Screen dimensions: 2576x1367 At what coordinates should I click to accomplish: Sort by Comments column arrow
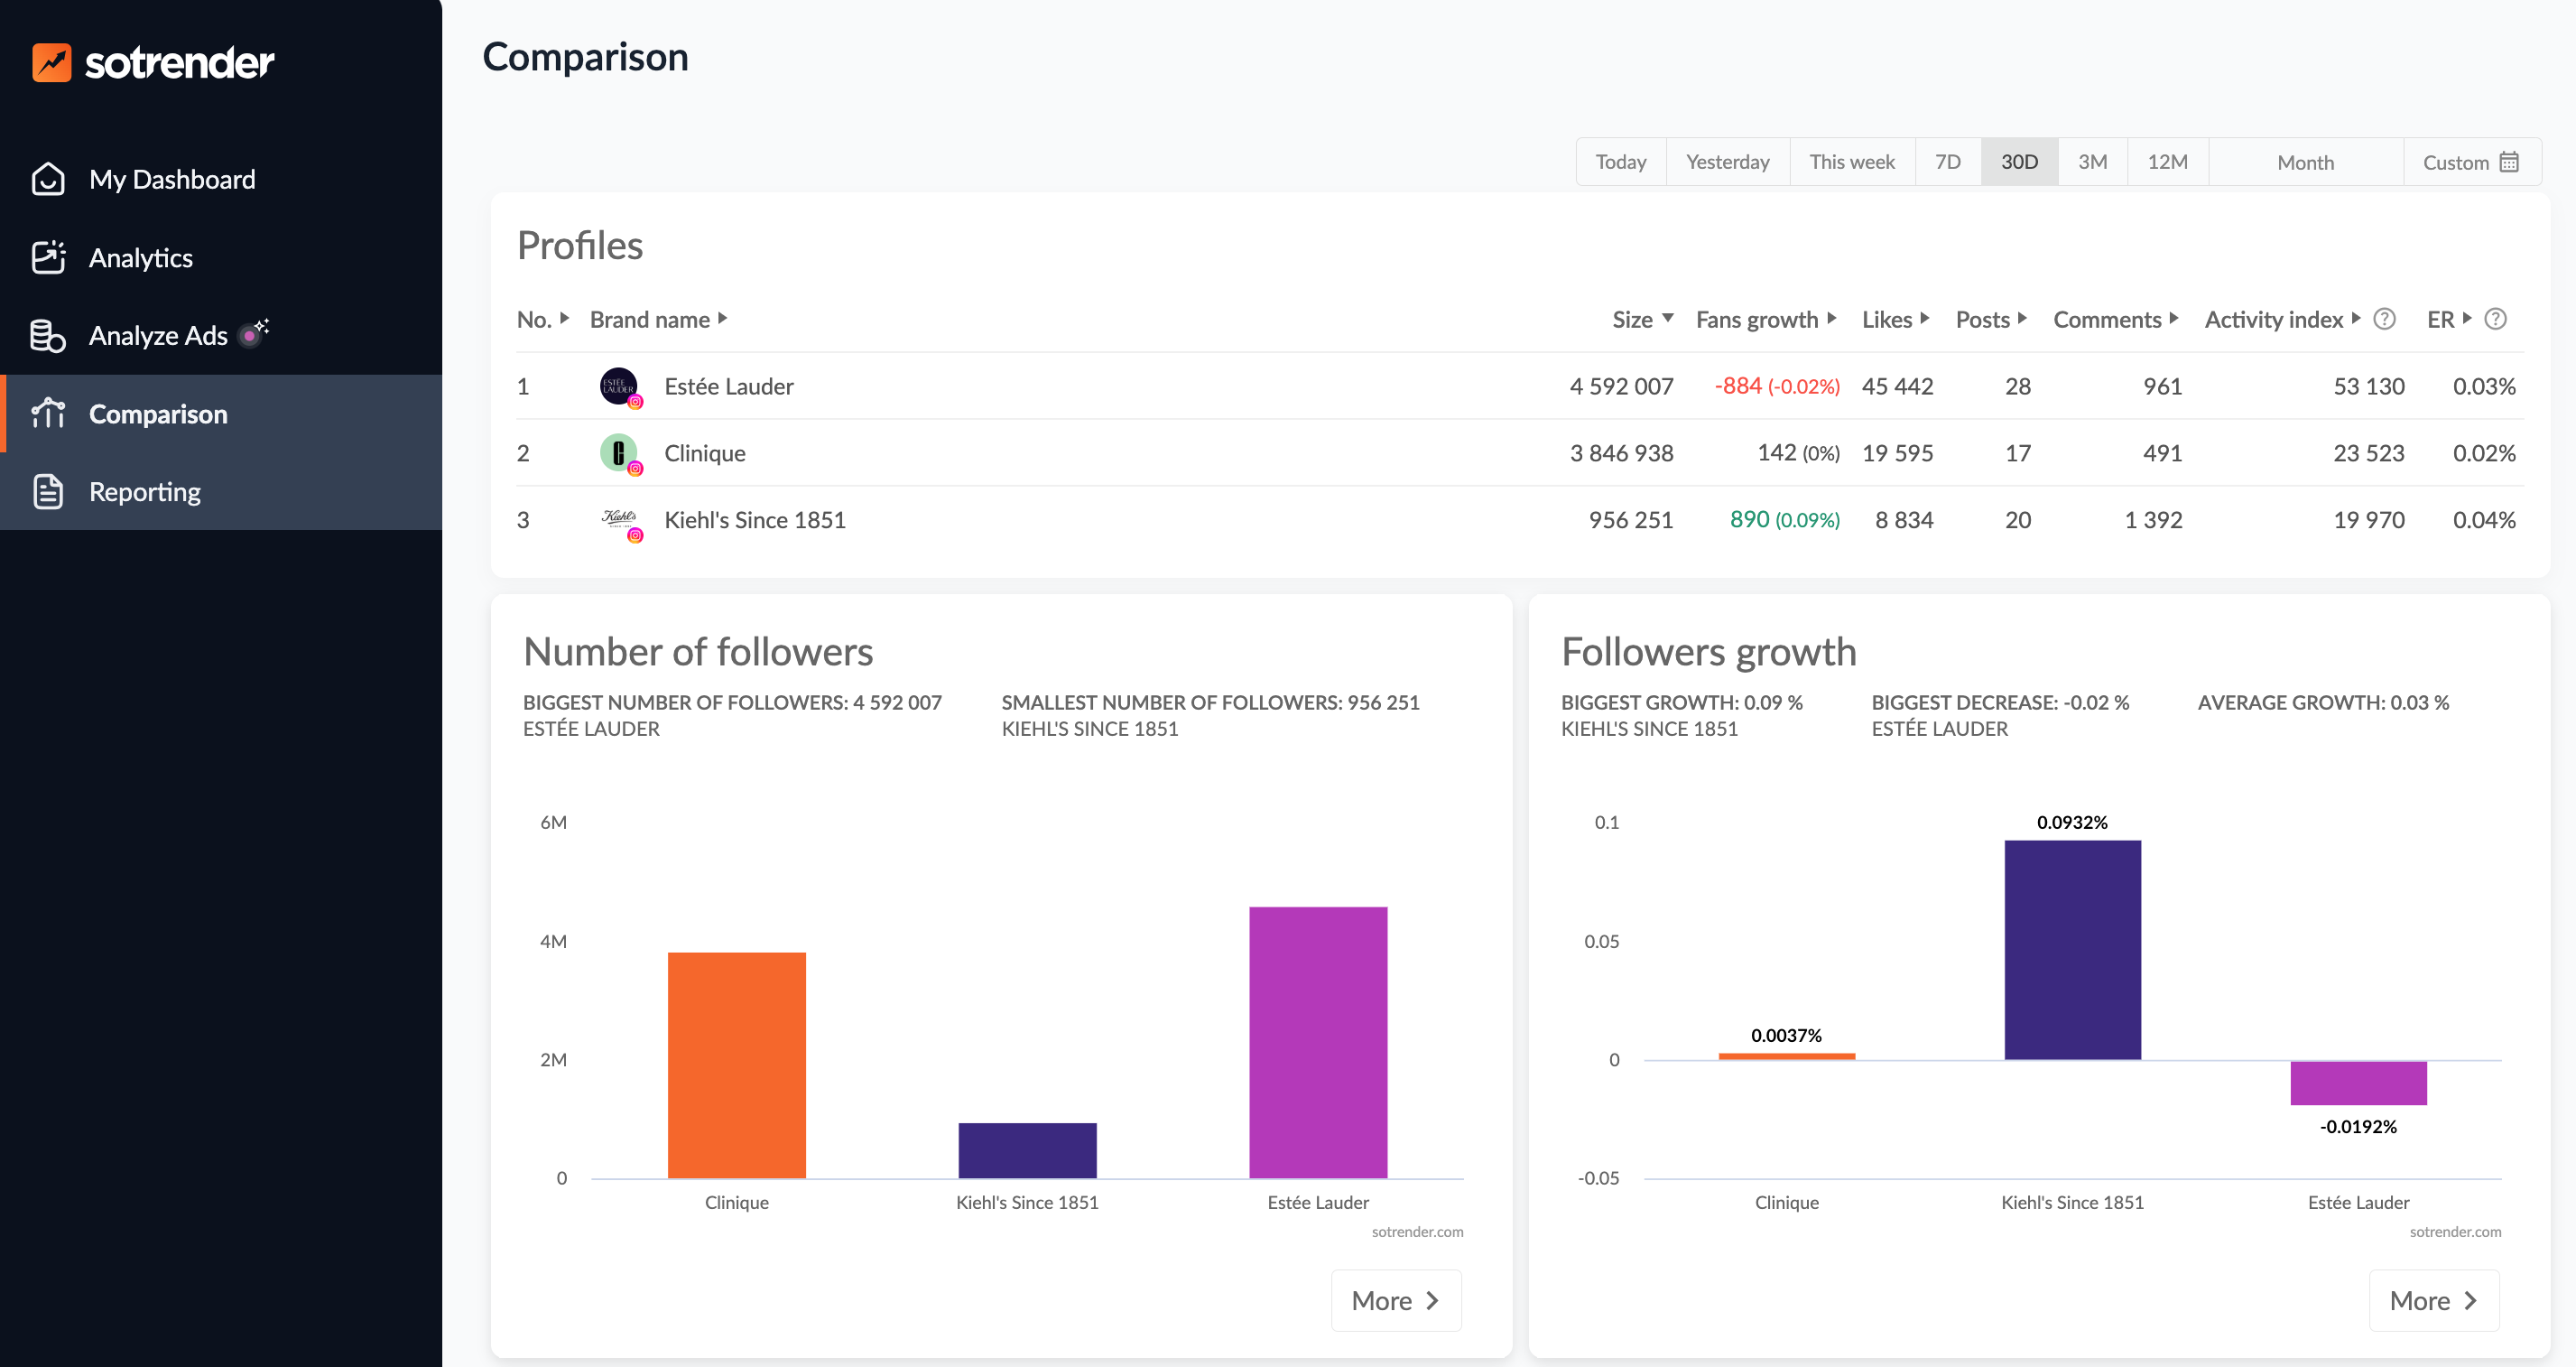(x=2174, y=318)
